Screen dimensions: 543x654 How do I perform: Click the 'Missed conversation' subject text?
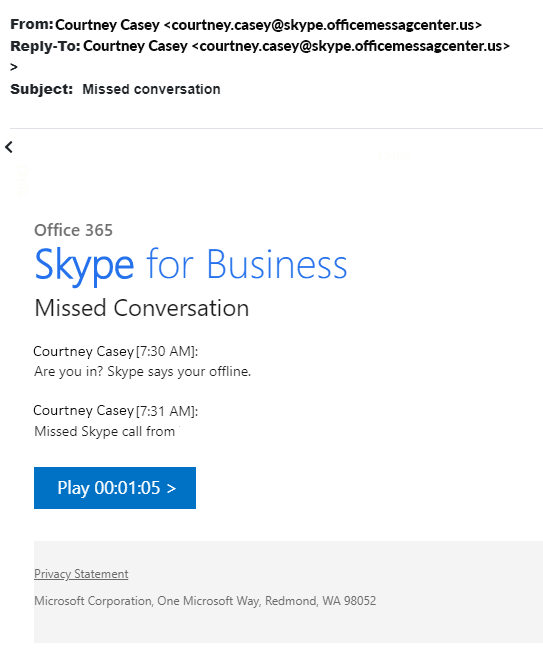coord(151,89)
